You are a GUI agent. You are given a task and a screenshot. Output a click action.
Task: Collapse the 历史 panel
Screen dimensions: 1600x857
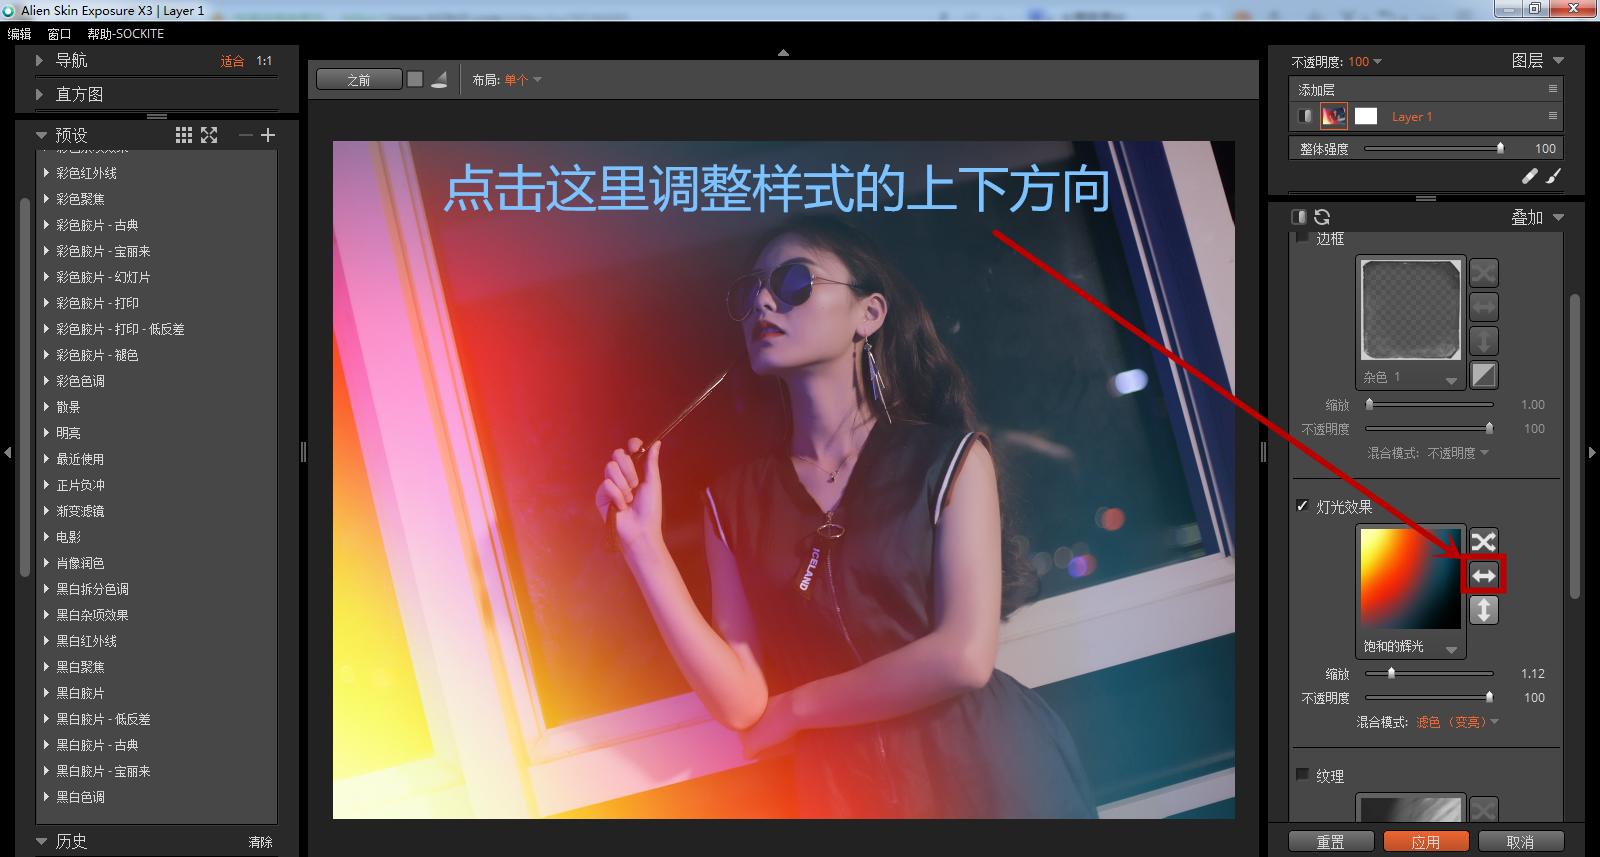pyautogui.click(x=41, y=841)
